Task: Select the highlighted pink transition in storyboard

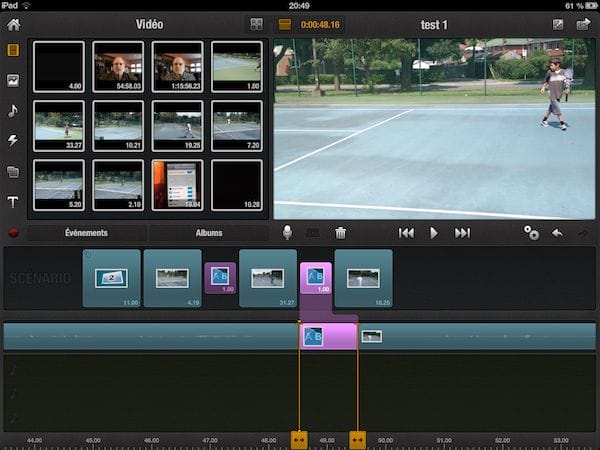Action: [x=315, y=278]
